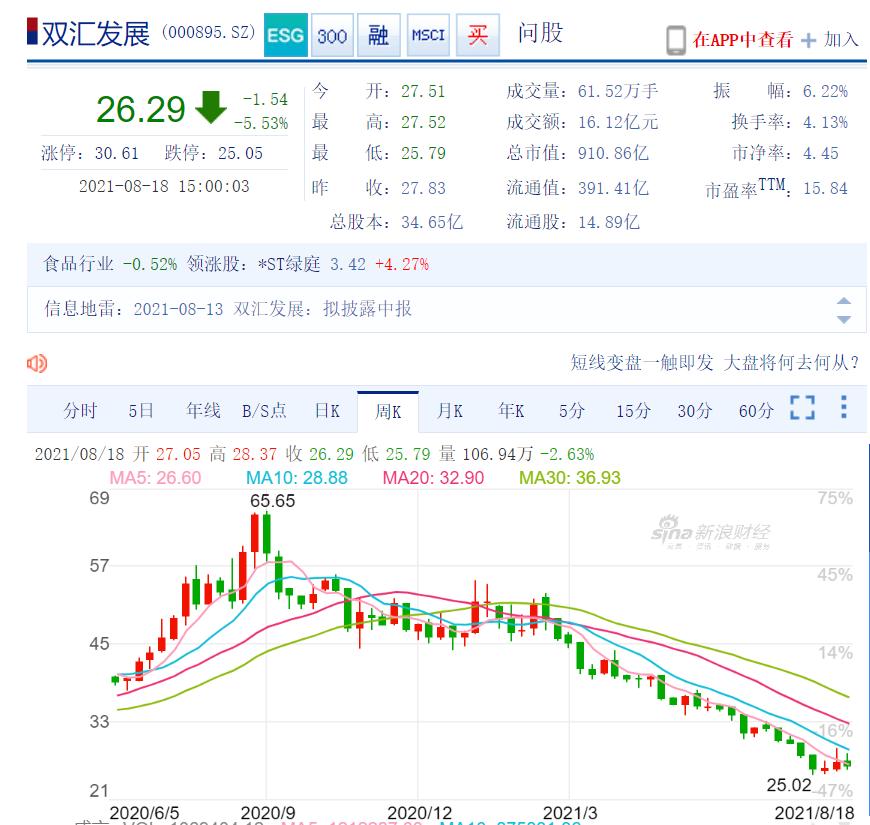Switch to 月K monthly chart tab
This screenshot has height=825, width=870.
(449, 410)
